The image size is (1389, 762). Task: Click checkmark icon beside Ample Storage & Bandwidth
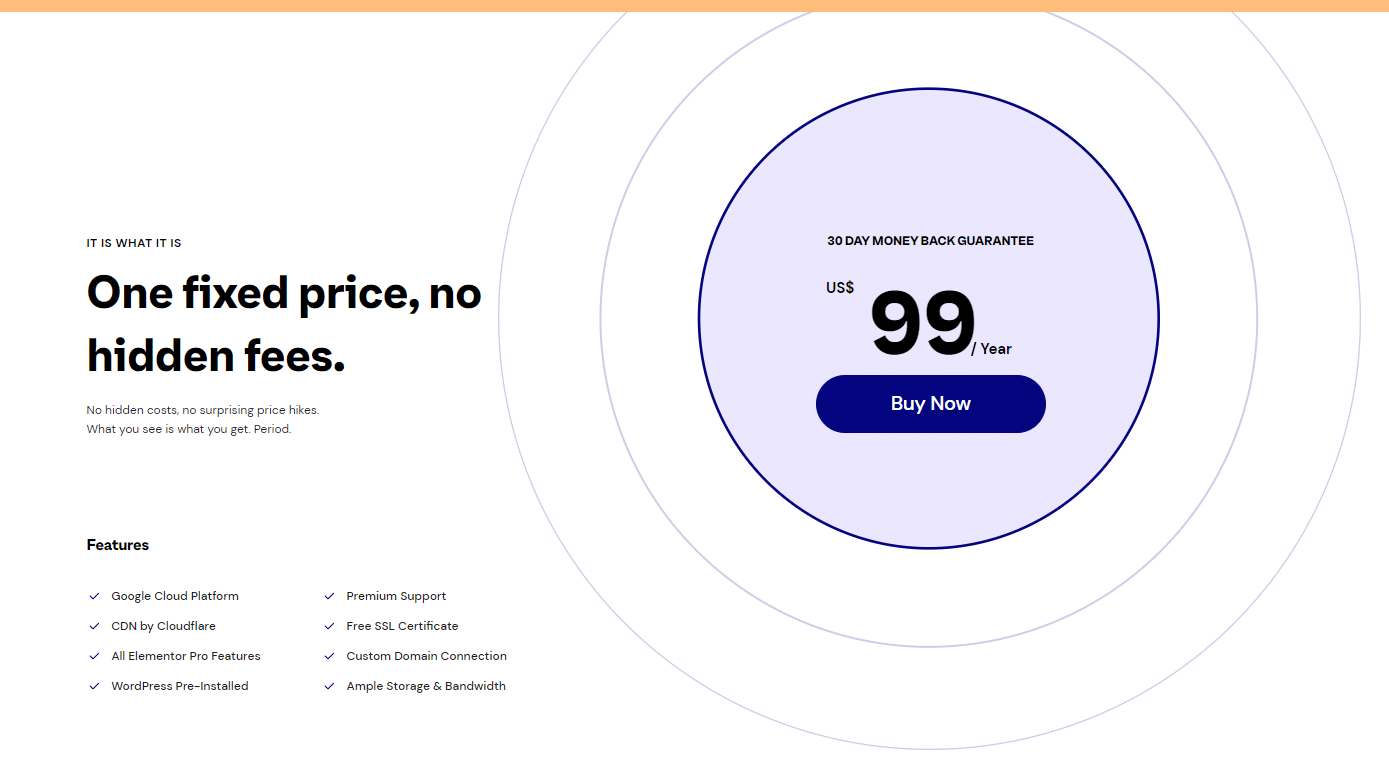pyautogui.click(x=329, y=686)
